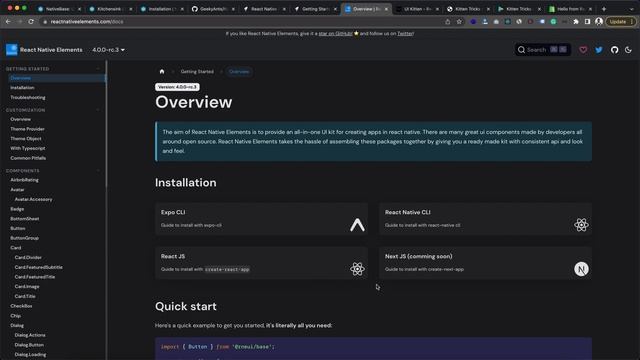Click the Expo logo icon on Expo CLI card
The height and width of the screenshot is (360, 640).
[357, 225]
